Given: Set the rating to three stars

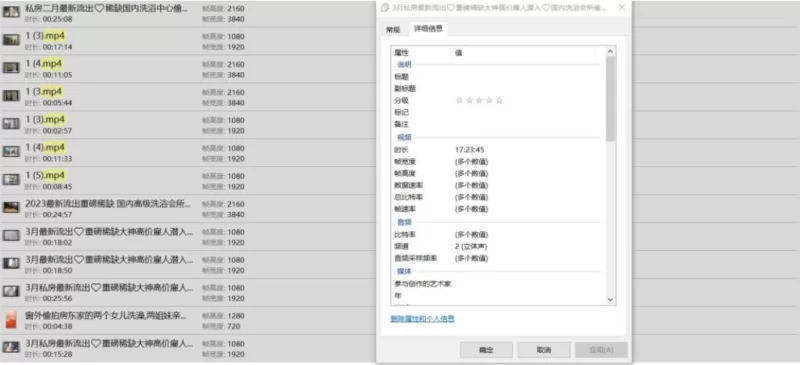Looking at the screenshot, I should pos(479,101).
